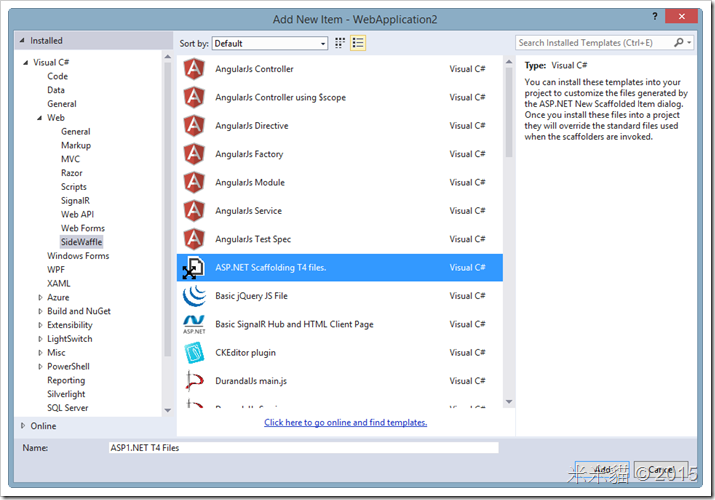
Task: Click the AngularJs Controller using $scope icon
Action: tap(194, 98)
